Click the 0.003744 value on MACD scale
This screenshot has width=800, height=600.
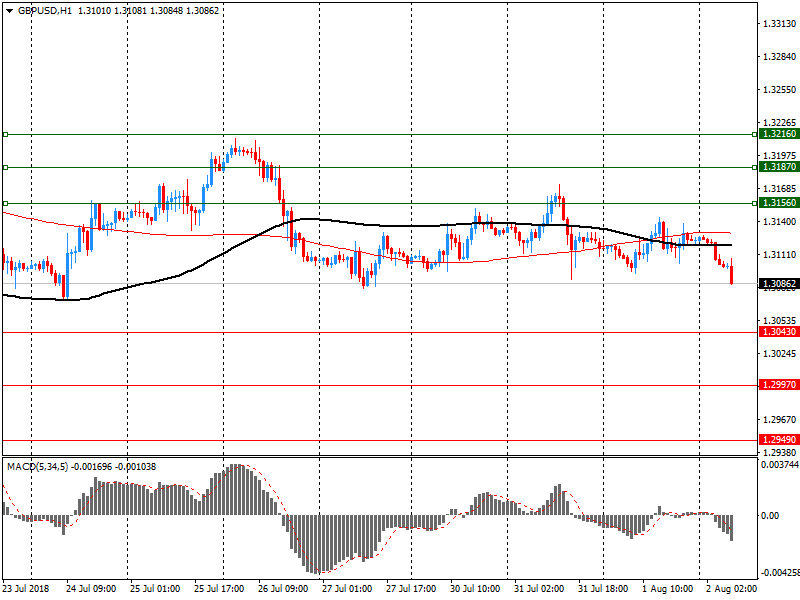point(779,465)
